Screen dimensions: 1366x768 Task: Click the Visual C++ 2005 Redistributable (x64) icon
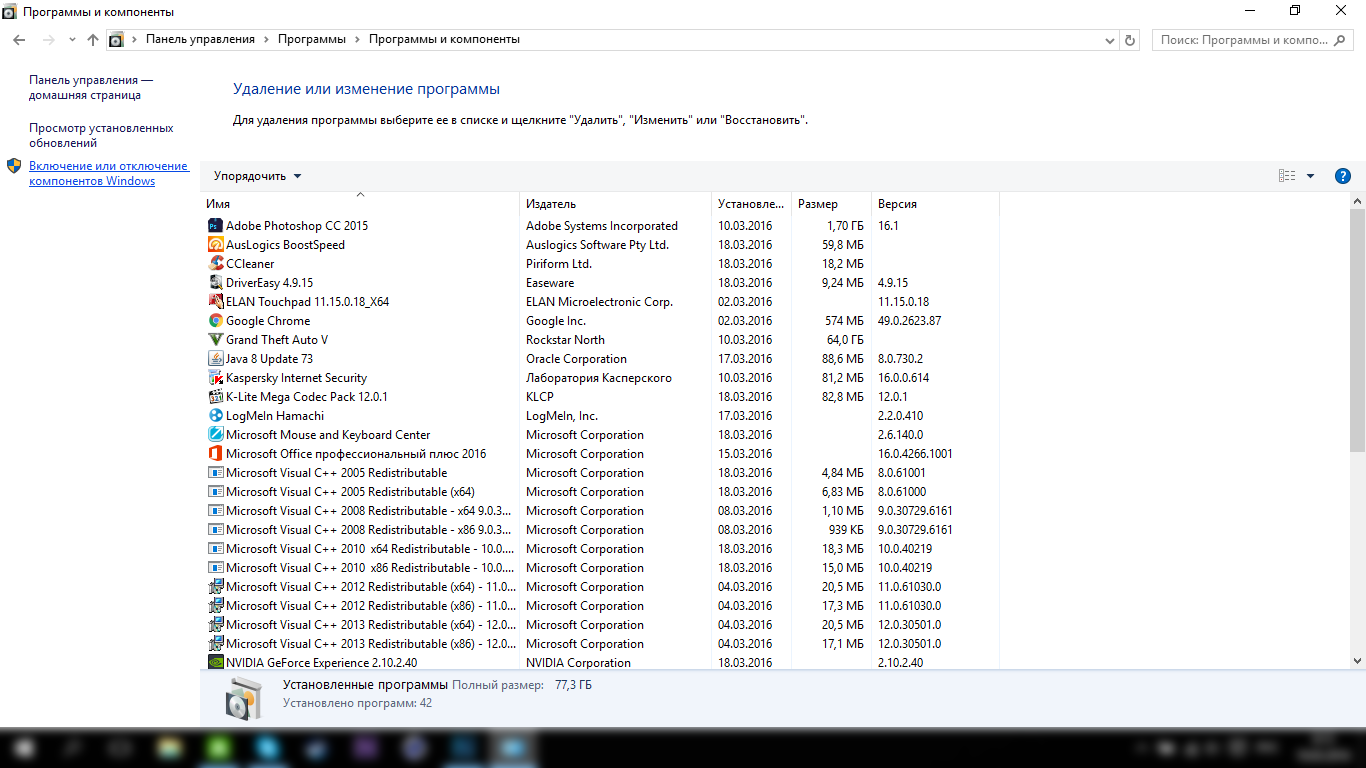pyautogui.click(x=215, y=492)
